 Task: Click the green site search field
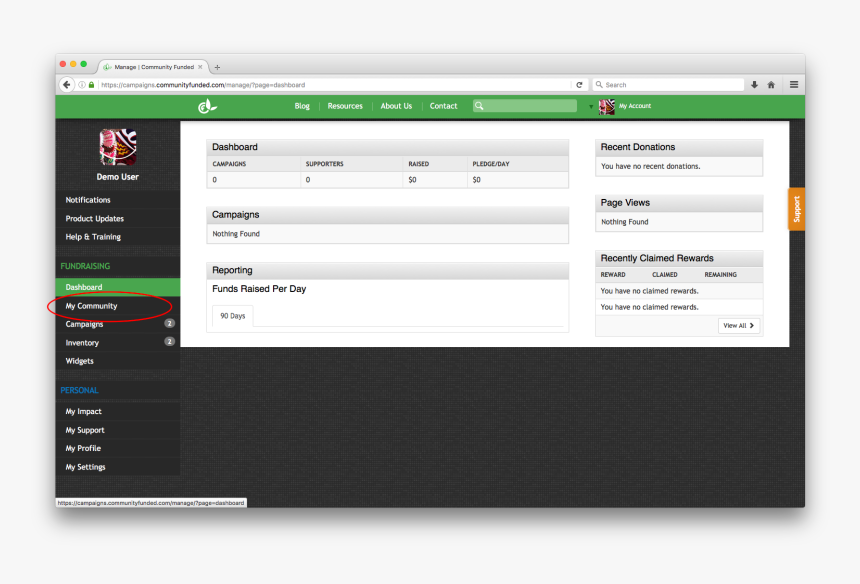pyautogui.click(x=525, y=106)
